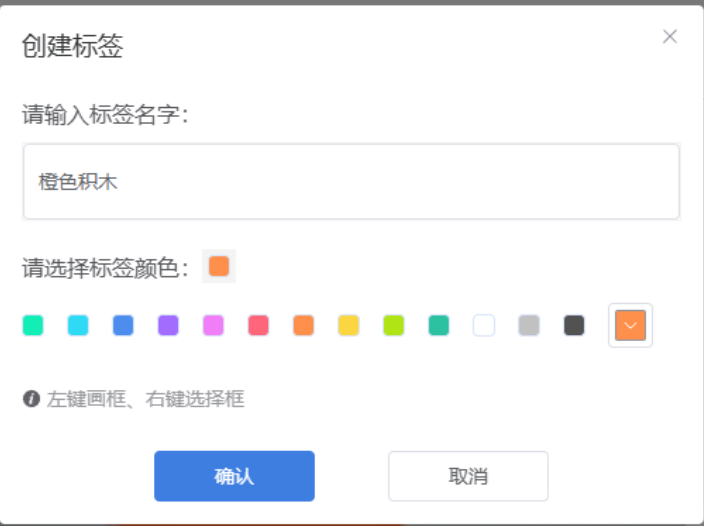The height and width of the screenshot is (526, 704).
Task: Select the pink-violet color swatch
Action: pyautogui.click(x=213, y=325)
